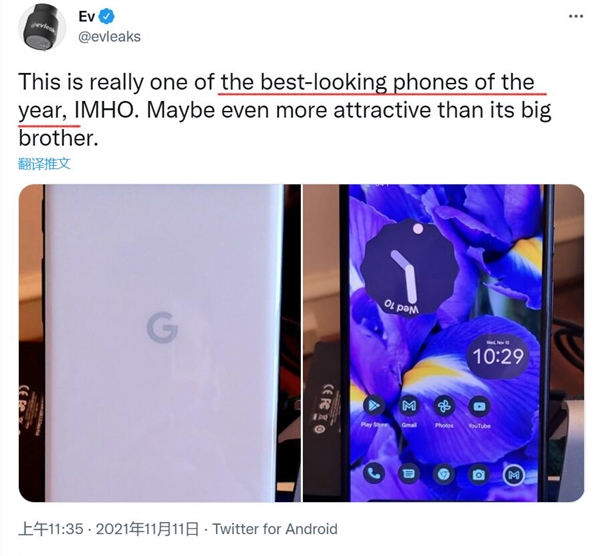Tap the Chrome dock icon
600x556 pixels.
pyautogui.click(x=443, y=474)
